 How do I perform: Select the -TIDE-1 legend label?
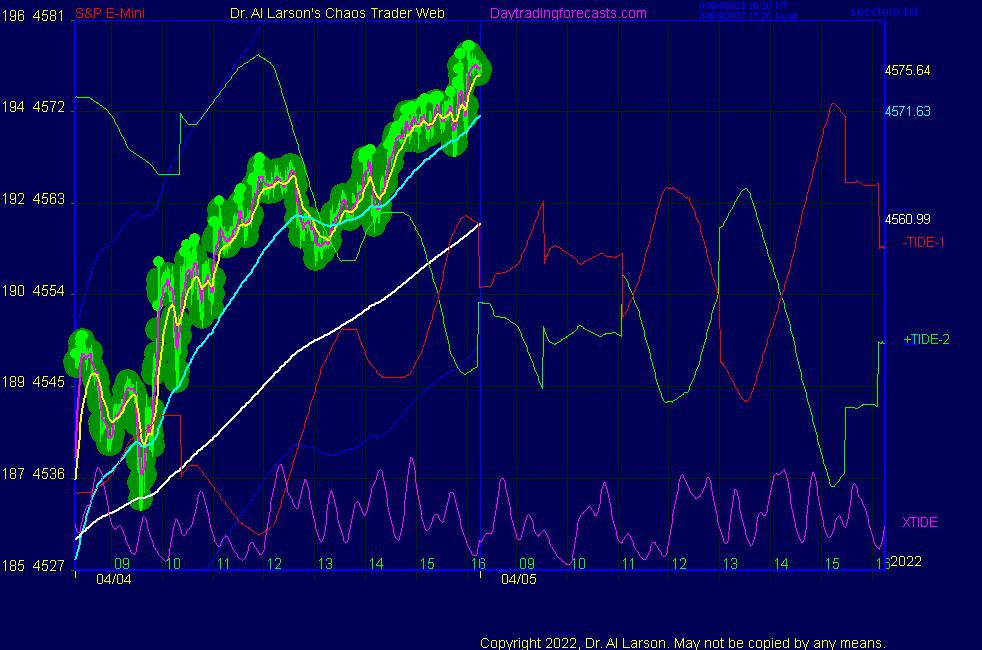(923, 242)
